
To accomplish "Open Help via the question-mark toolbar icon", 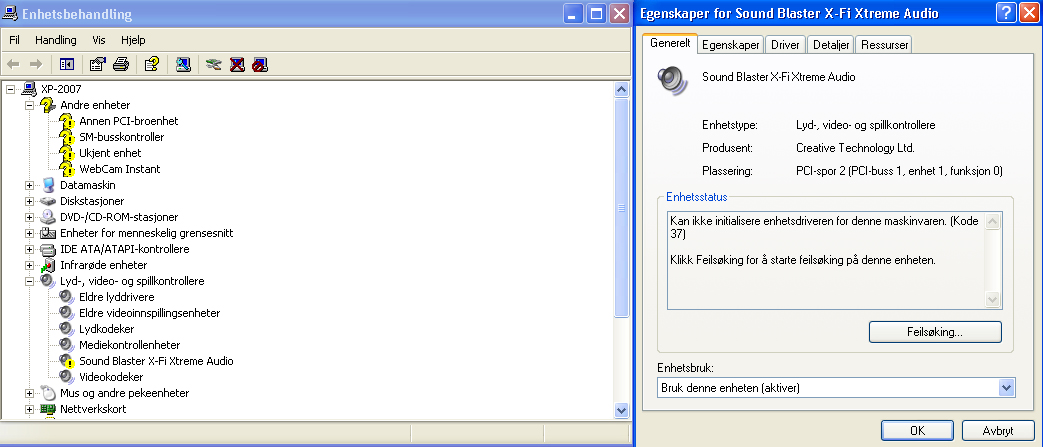I will pos(152,65).
